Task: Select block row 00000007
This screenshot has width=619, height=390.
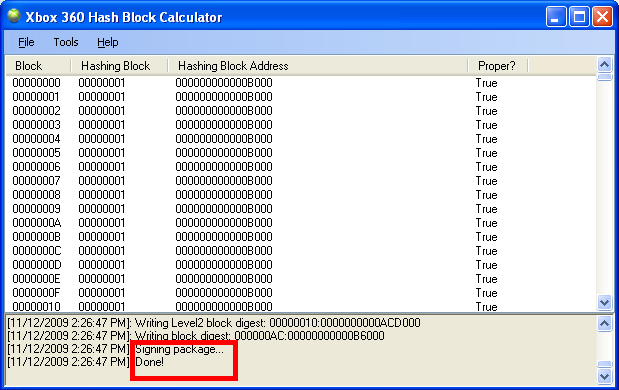Action: (x=301, y=181)
